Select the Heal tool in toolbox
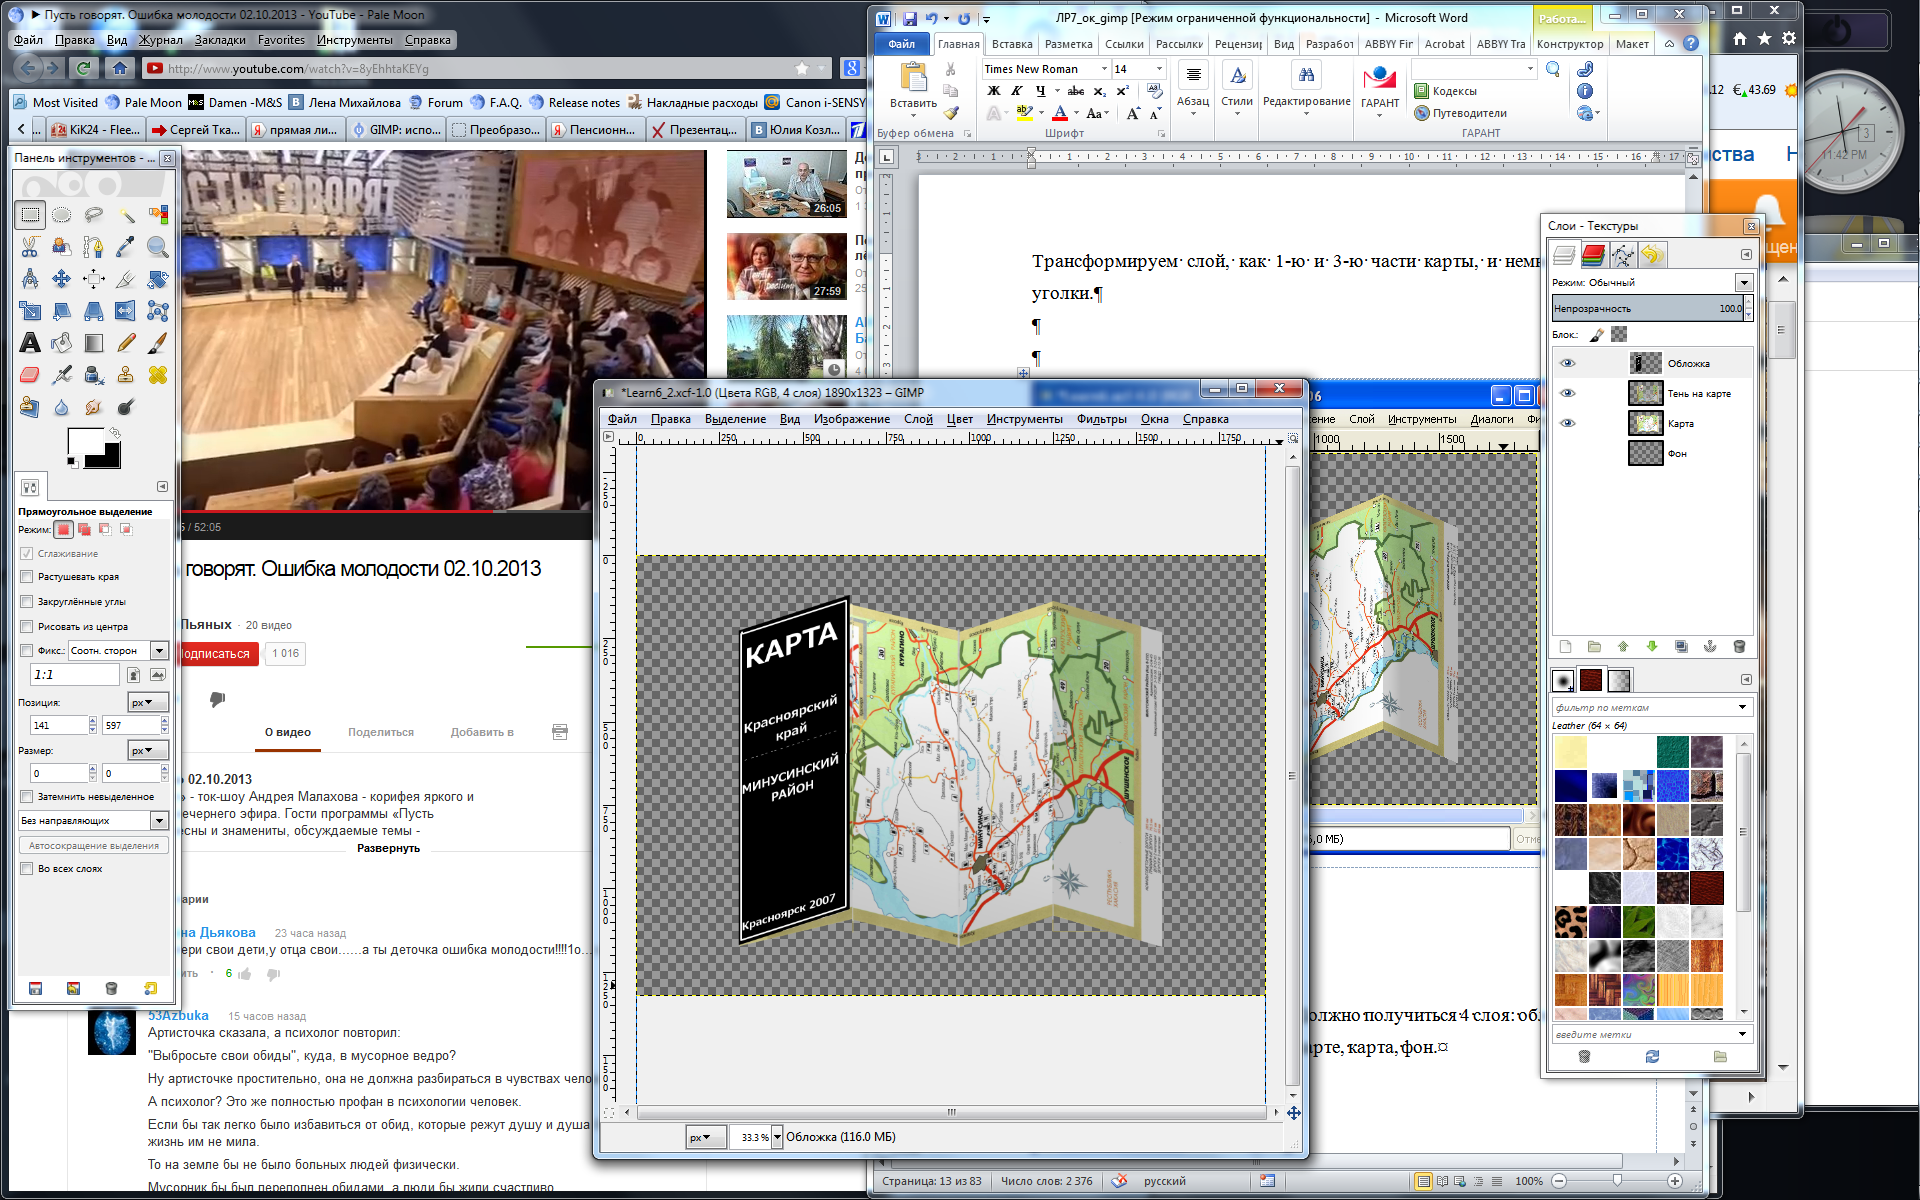 [x=158, y=374]
